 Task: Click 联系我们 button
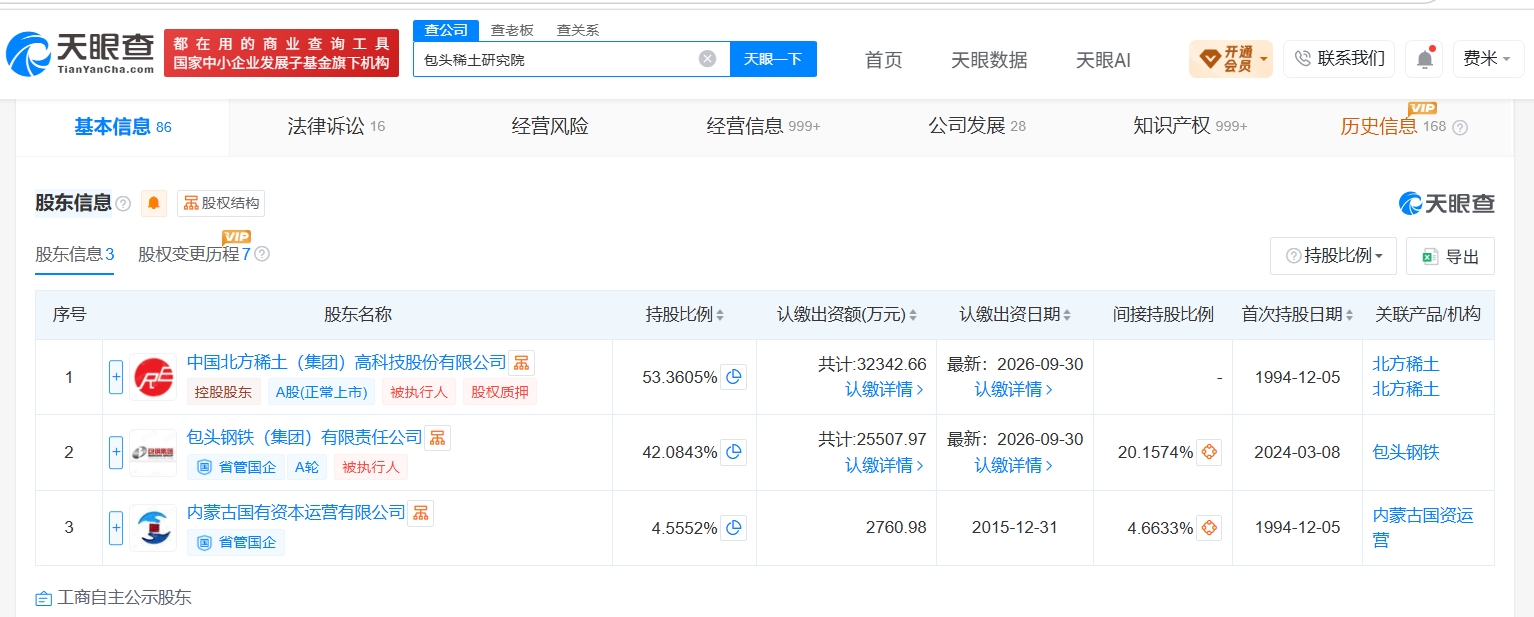point(1339,59)
